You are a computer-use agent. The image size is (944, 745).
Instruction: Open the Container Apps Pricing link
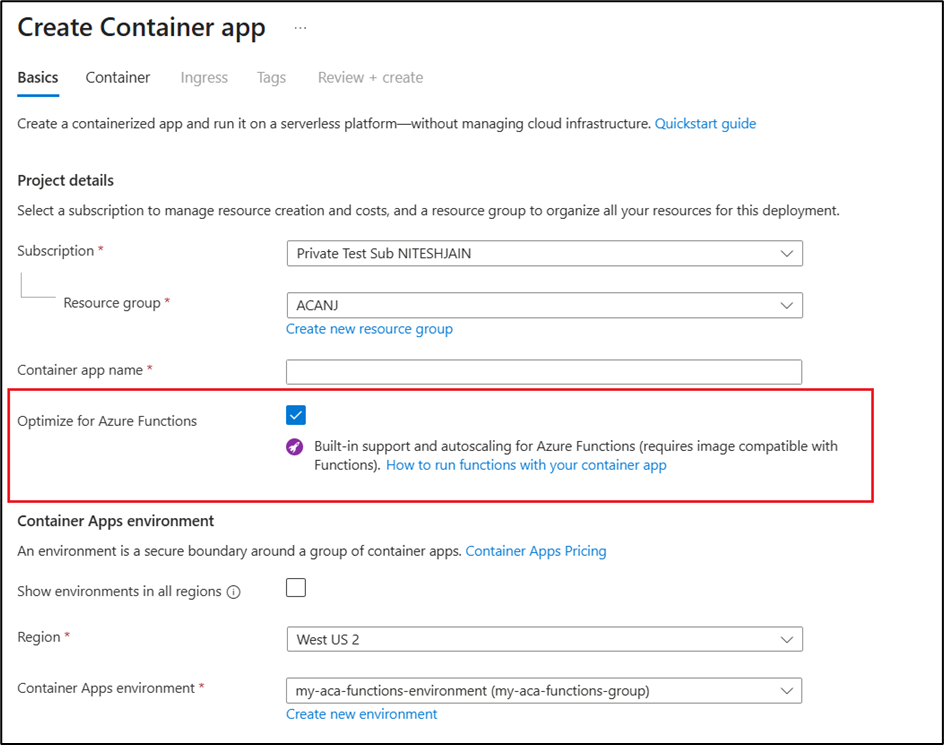click(x=536, y=551)
